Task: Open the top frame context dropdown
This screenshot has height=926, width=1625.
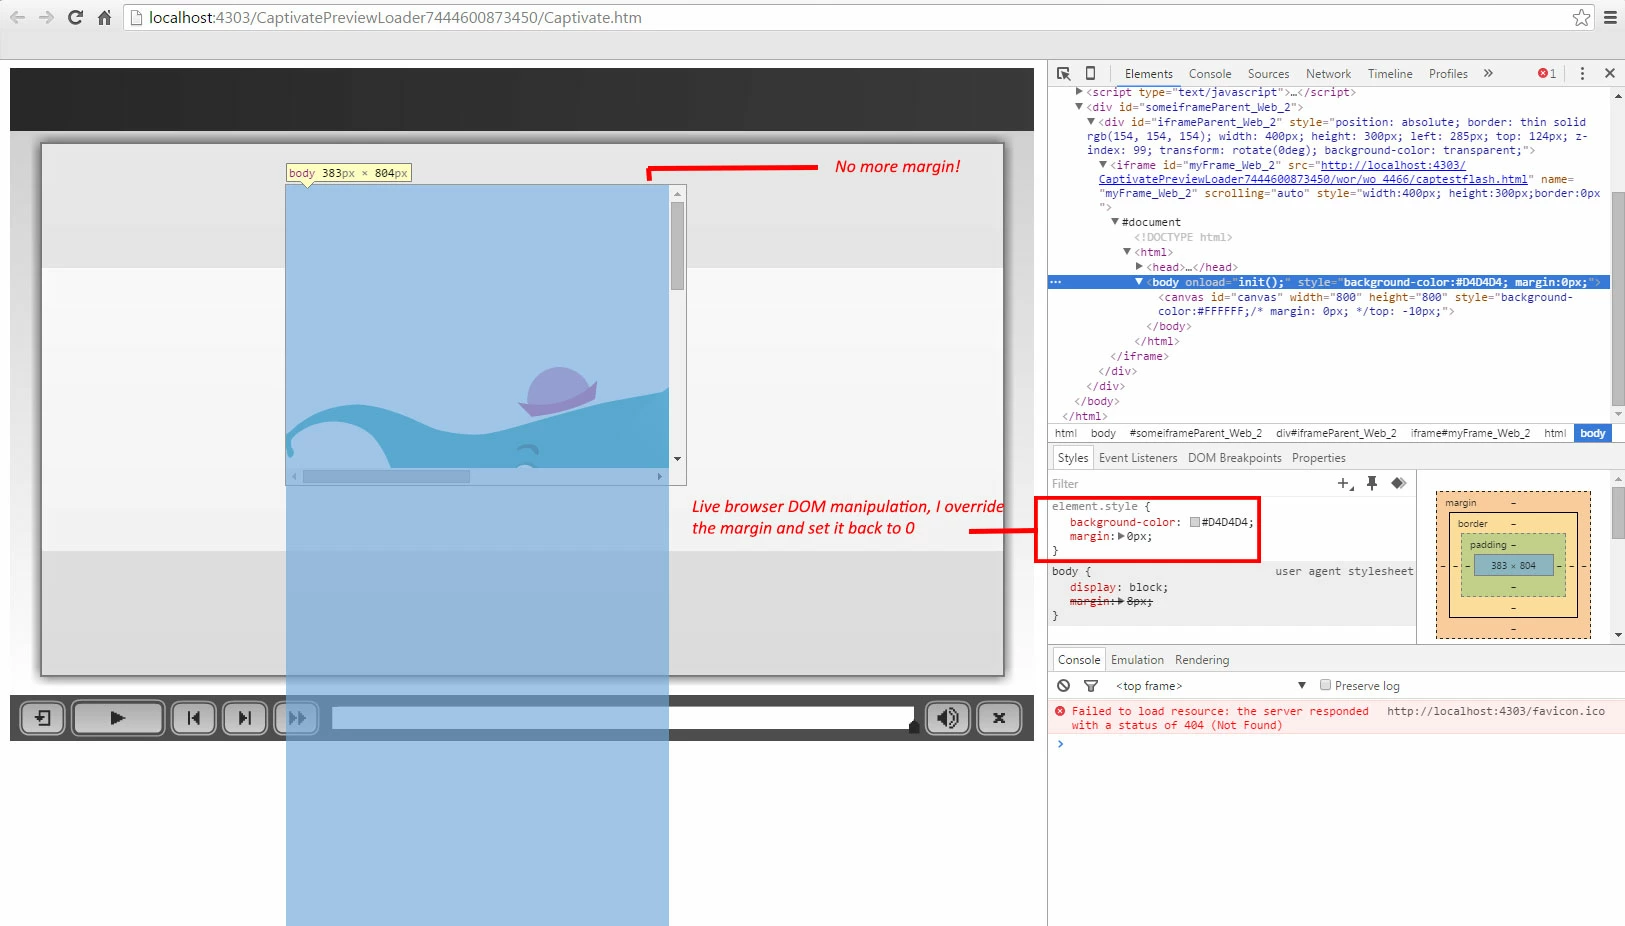Action: [1210, 686]
